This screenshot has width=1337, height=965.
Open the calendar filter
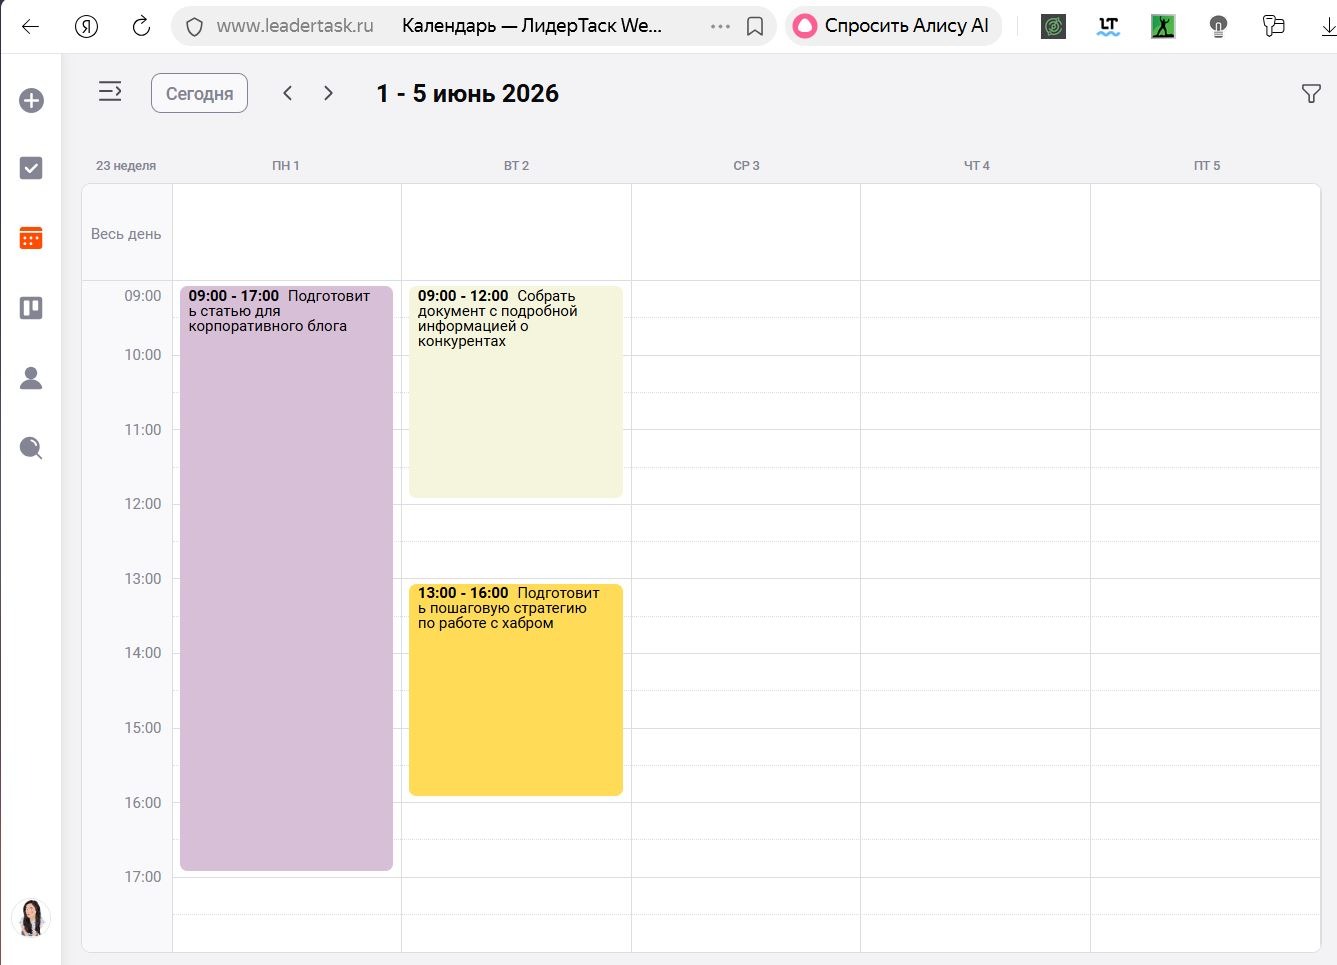pyautogui.click(x=1311, y=93)
